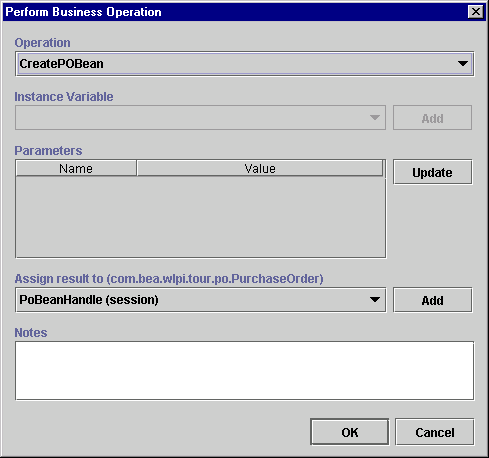The height and width of the screenshot is (458, 489).
Task: Click the Value column header
Action: tap(260, 168)
